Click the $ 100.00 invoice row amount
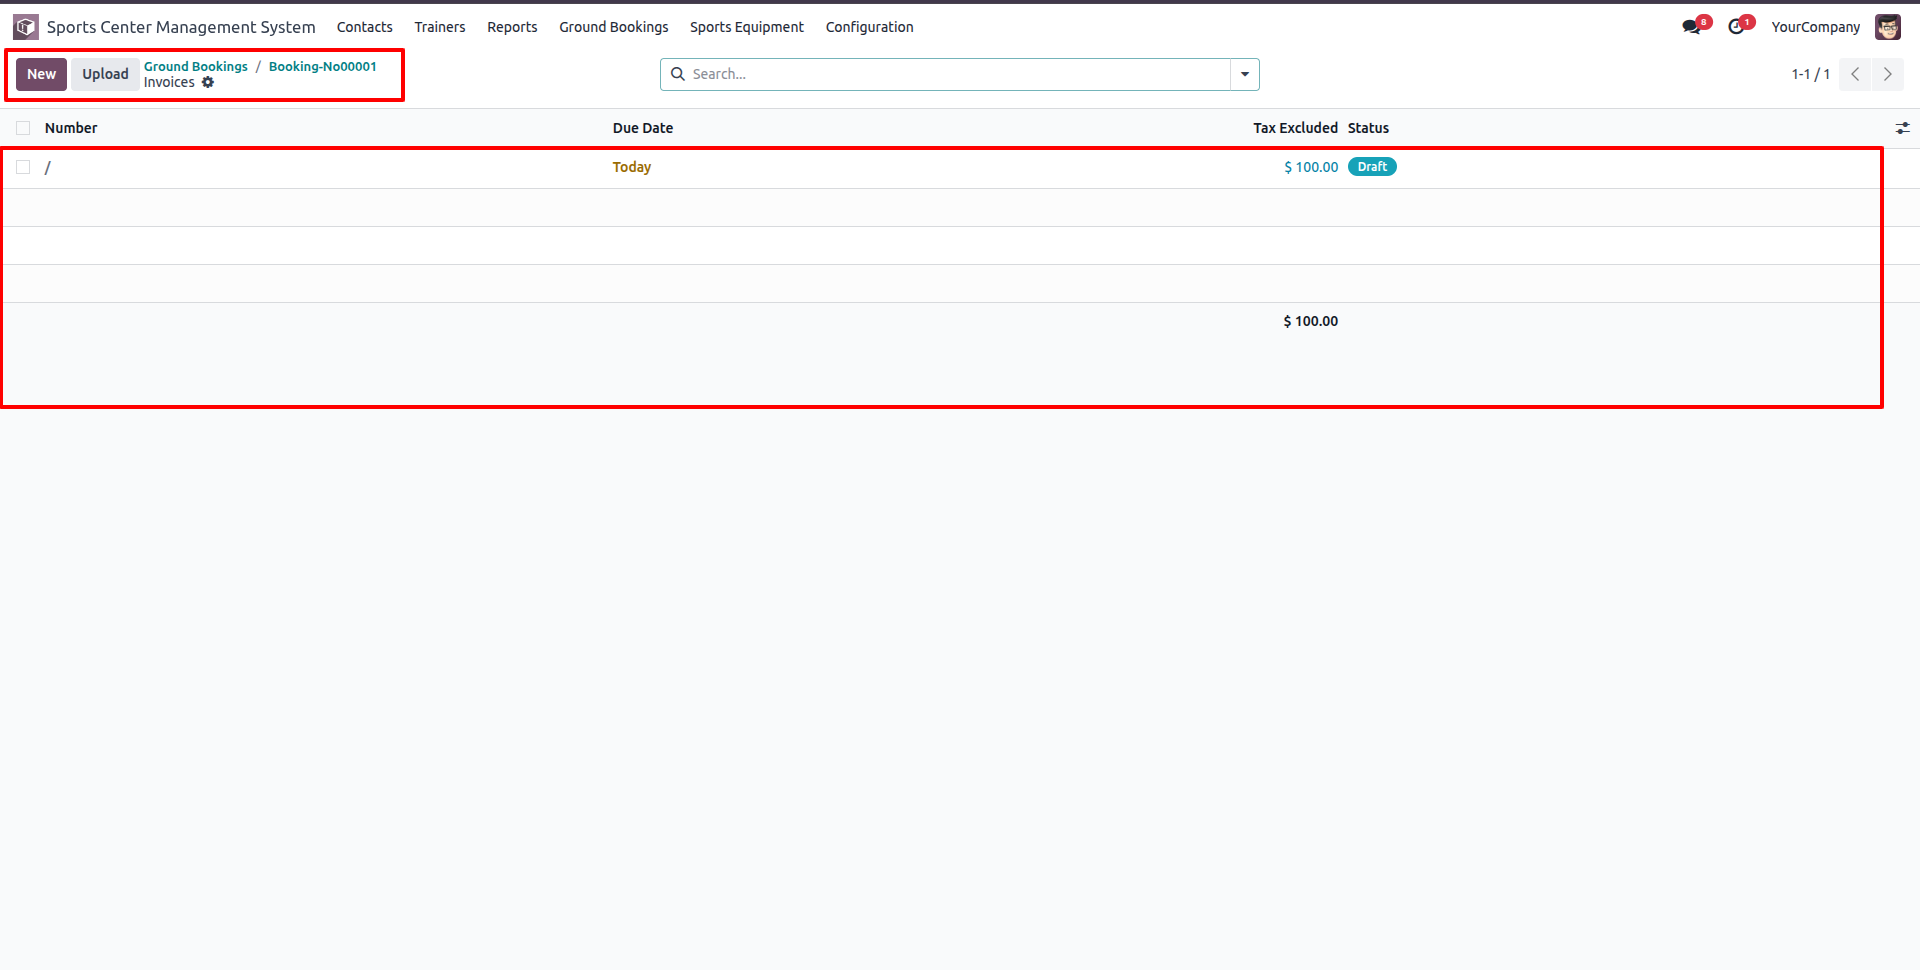The height and width of the screenshot is (970, 1920). (x=1311, y=167)
